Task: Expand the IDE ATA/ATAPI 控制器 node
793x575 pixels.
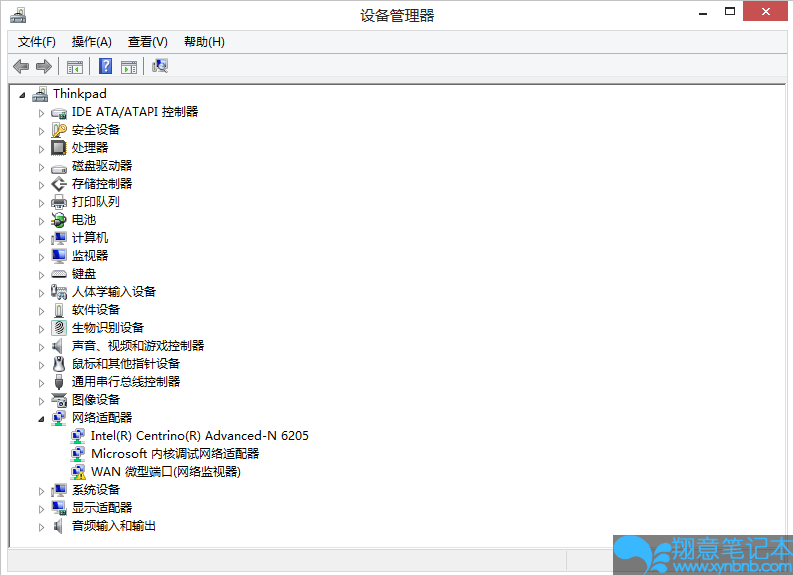Action: pyautogui.click(x=41, y=113)
